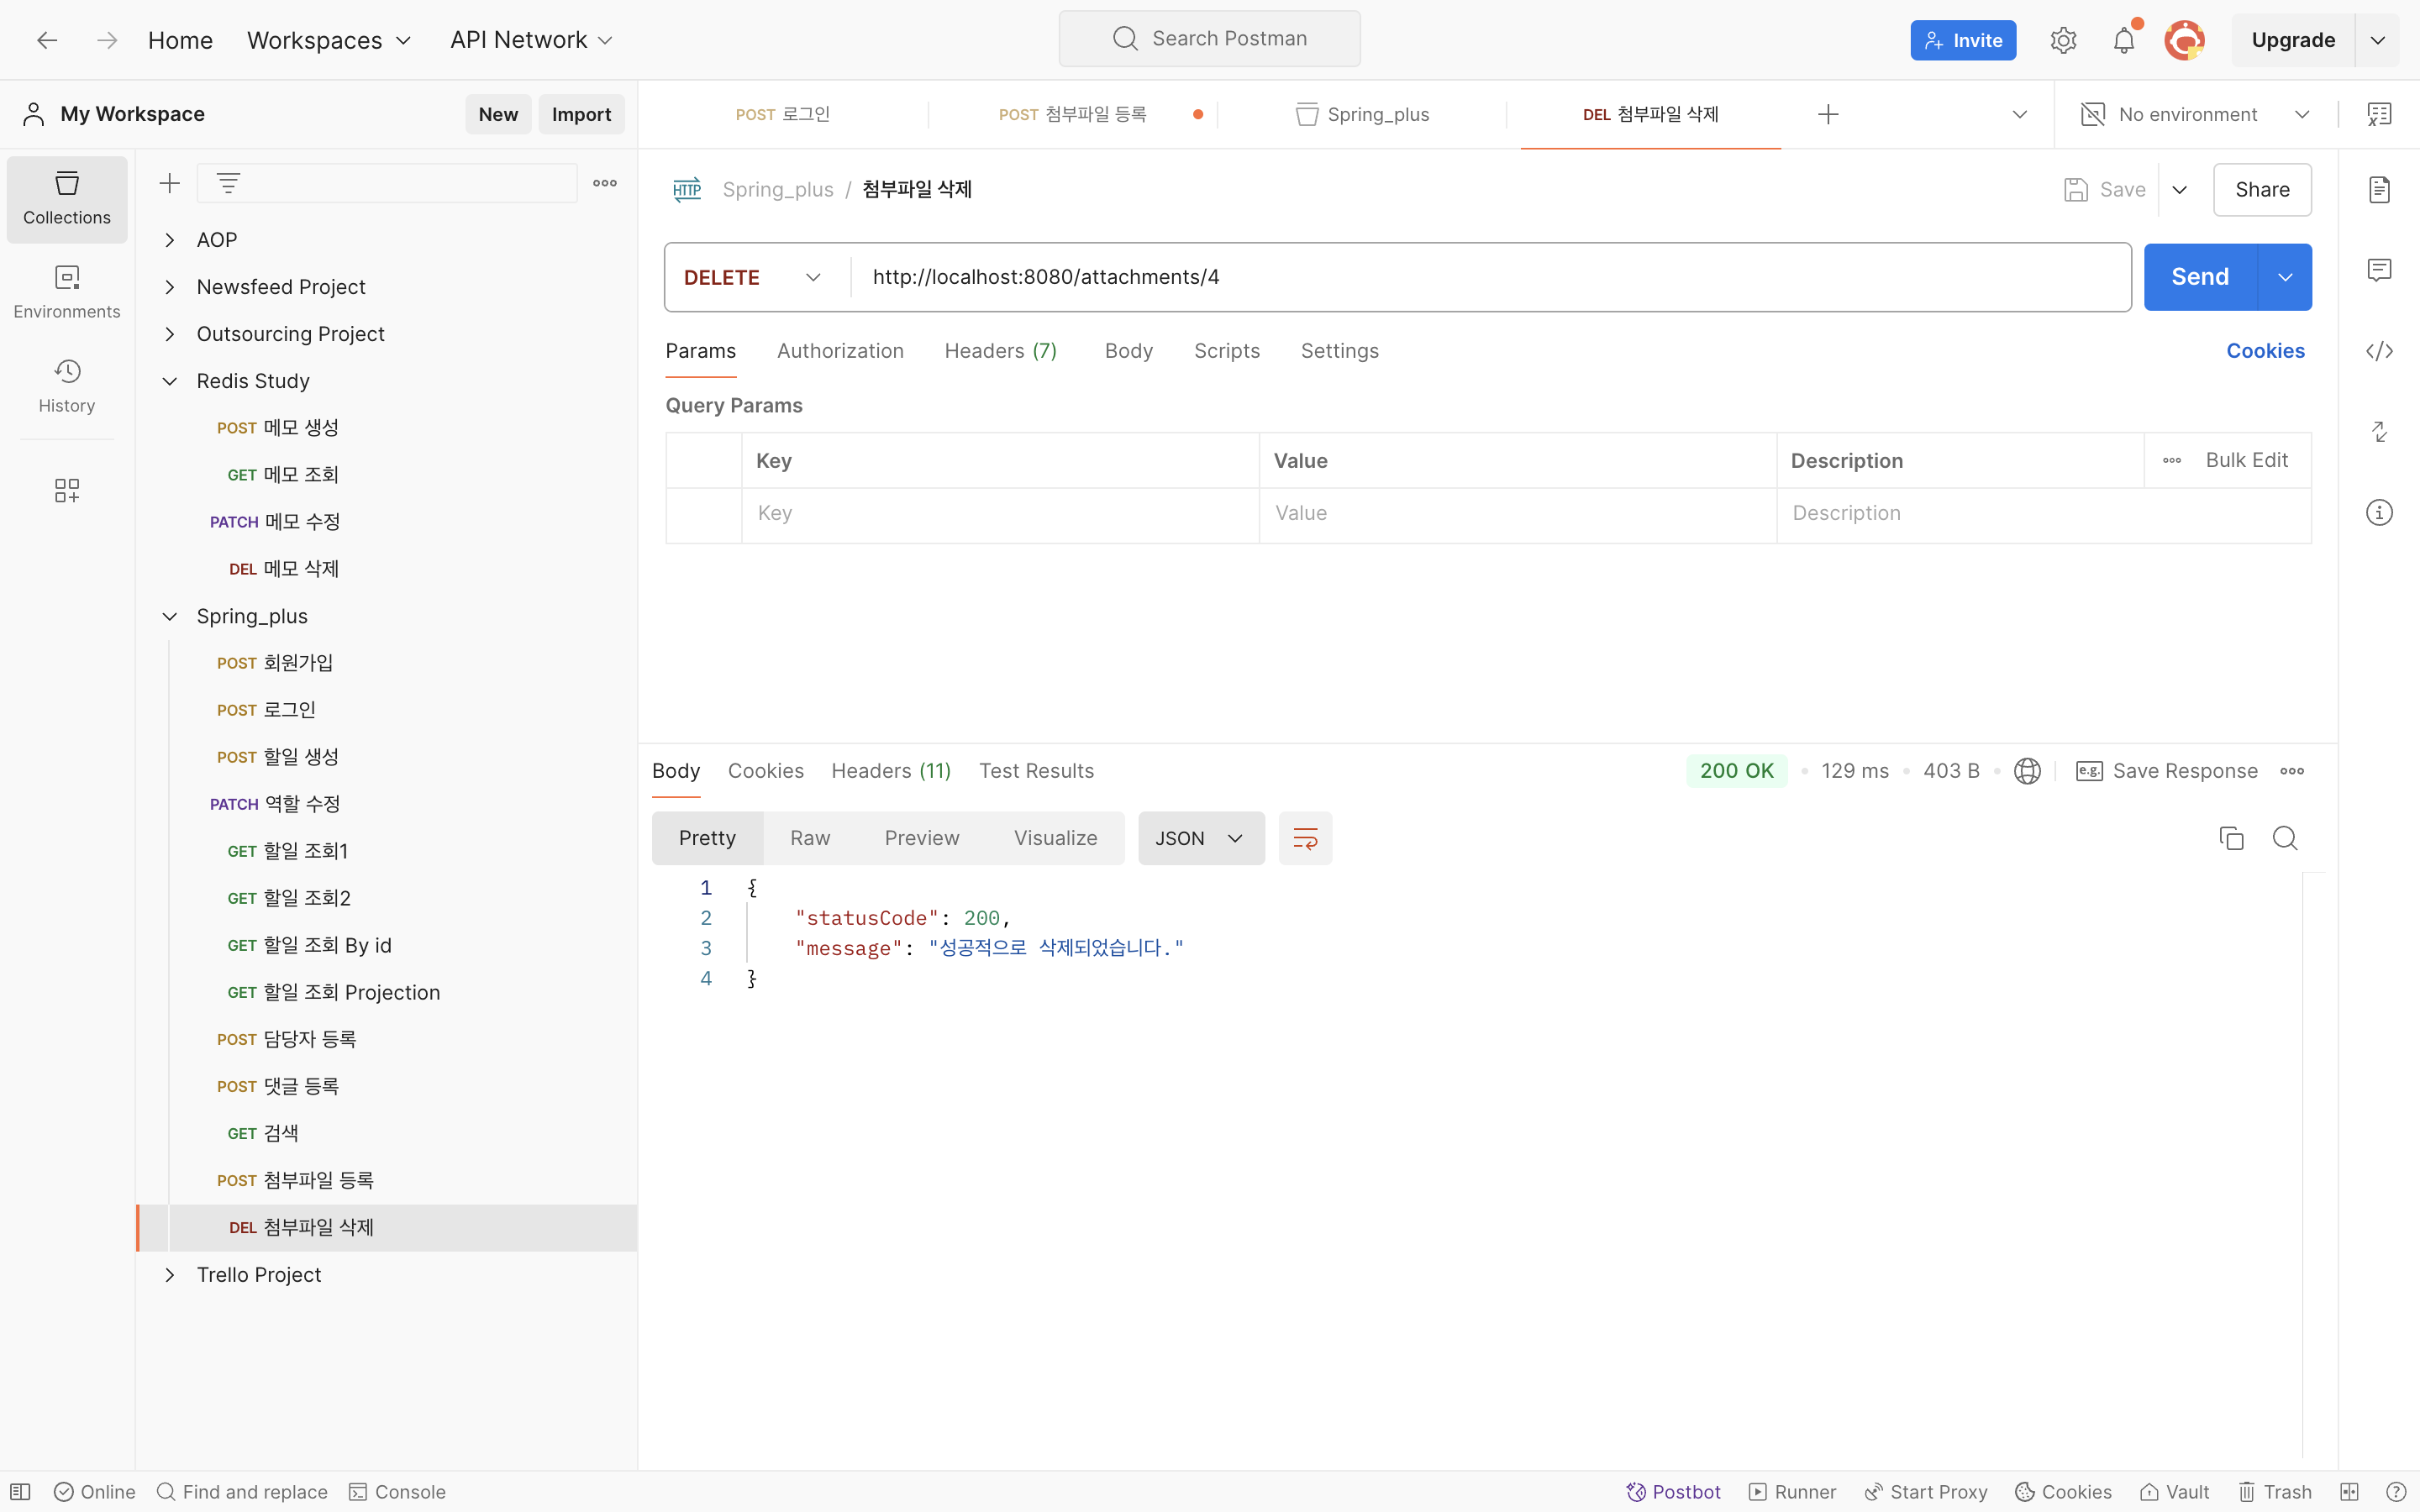Click the Send button
Viewport: 2420px width, 1512px height.
(x=2200, y=277)
